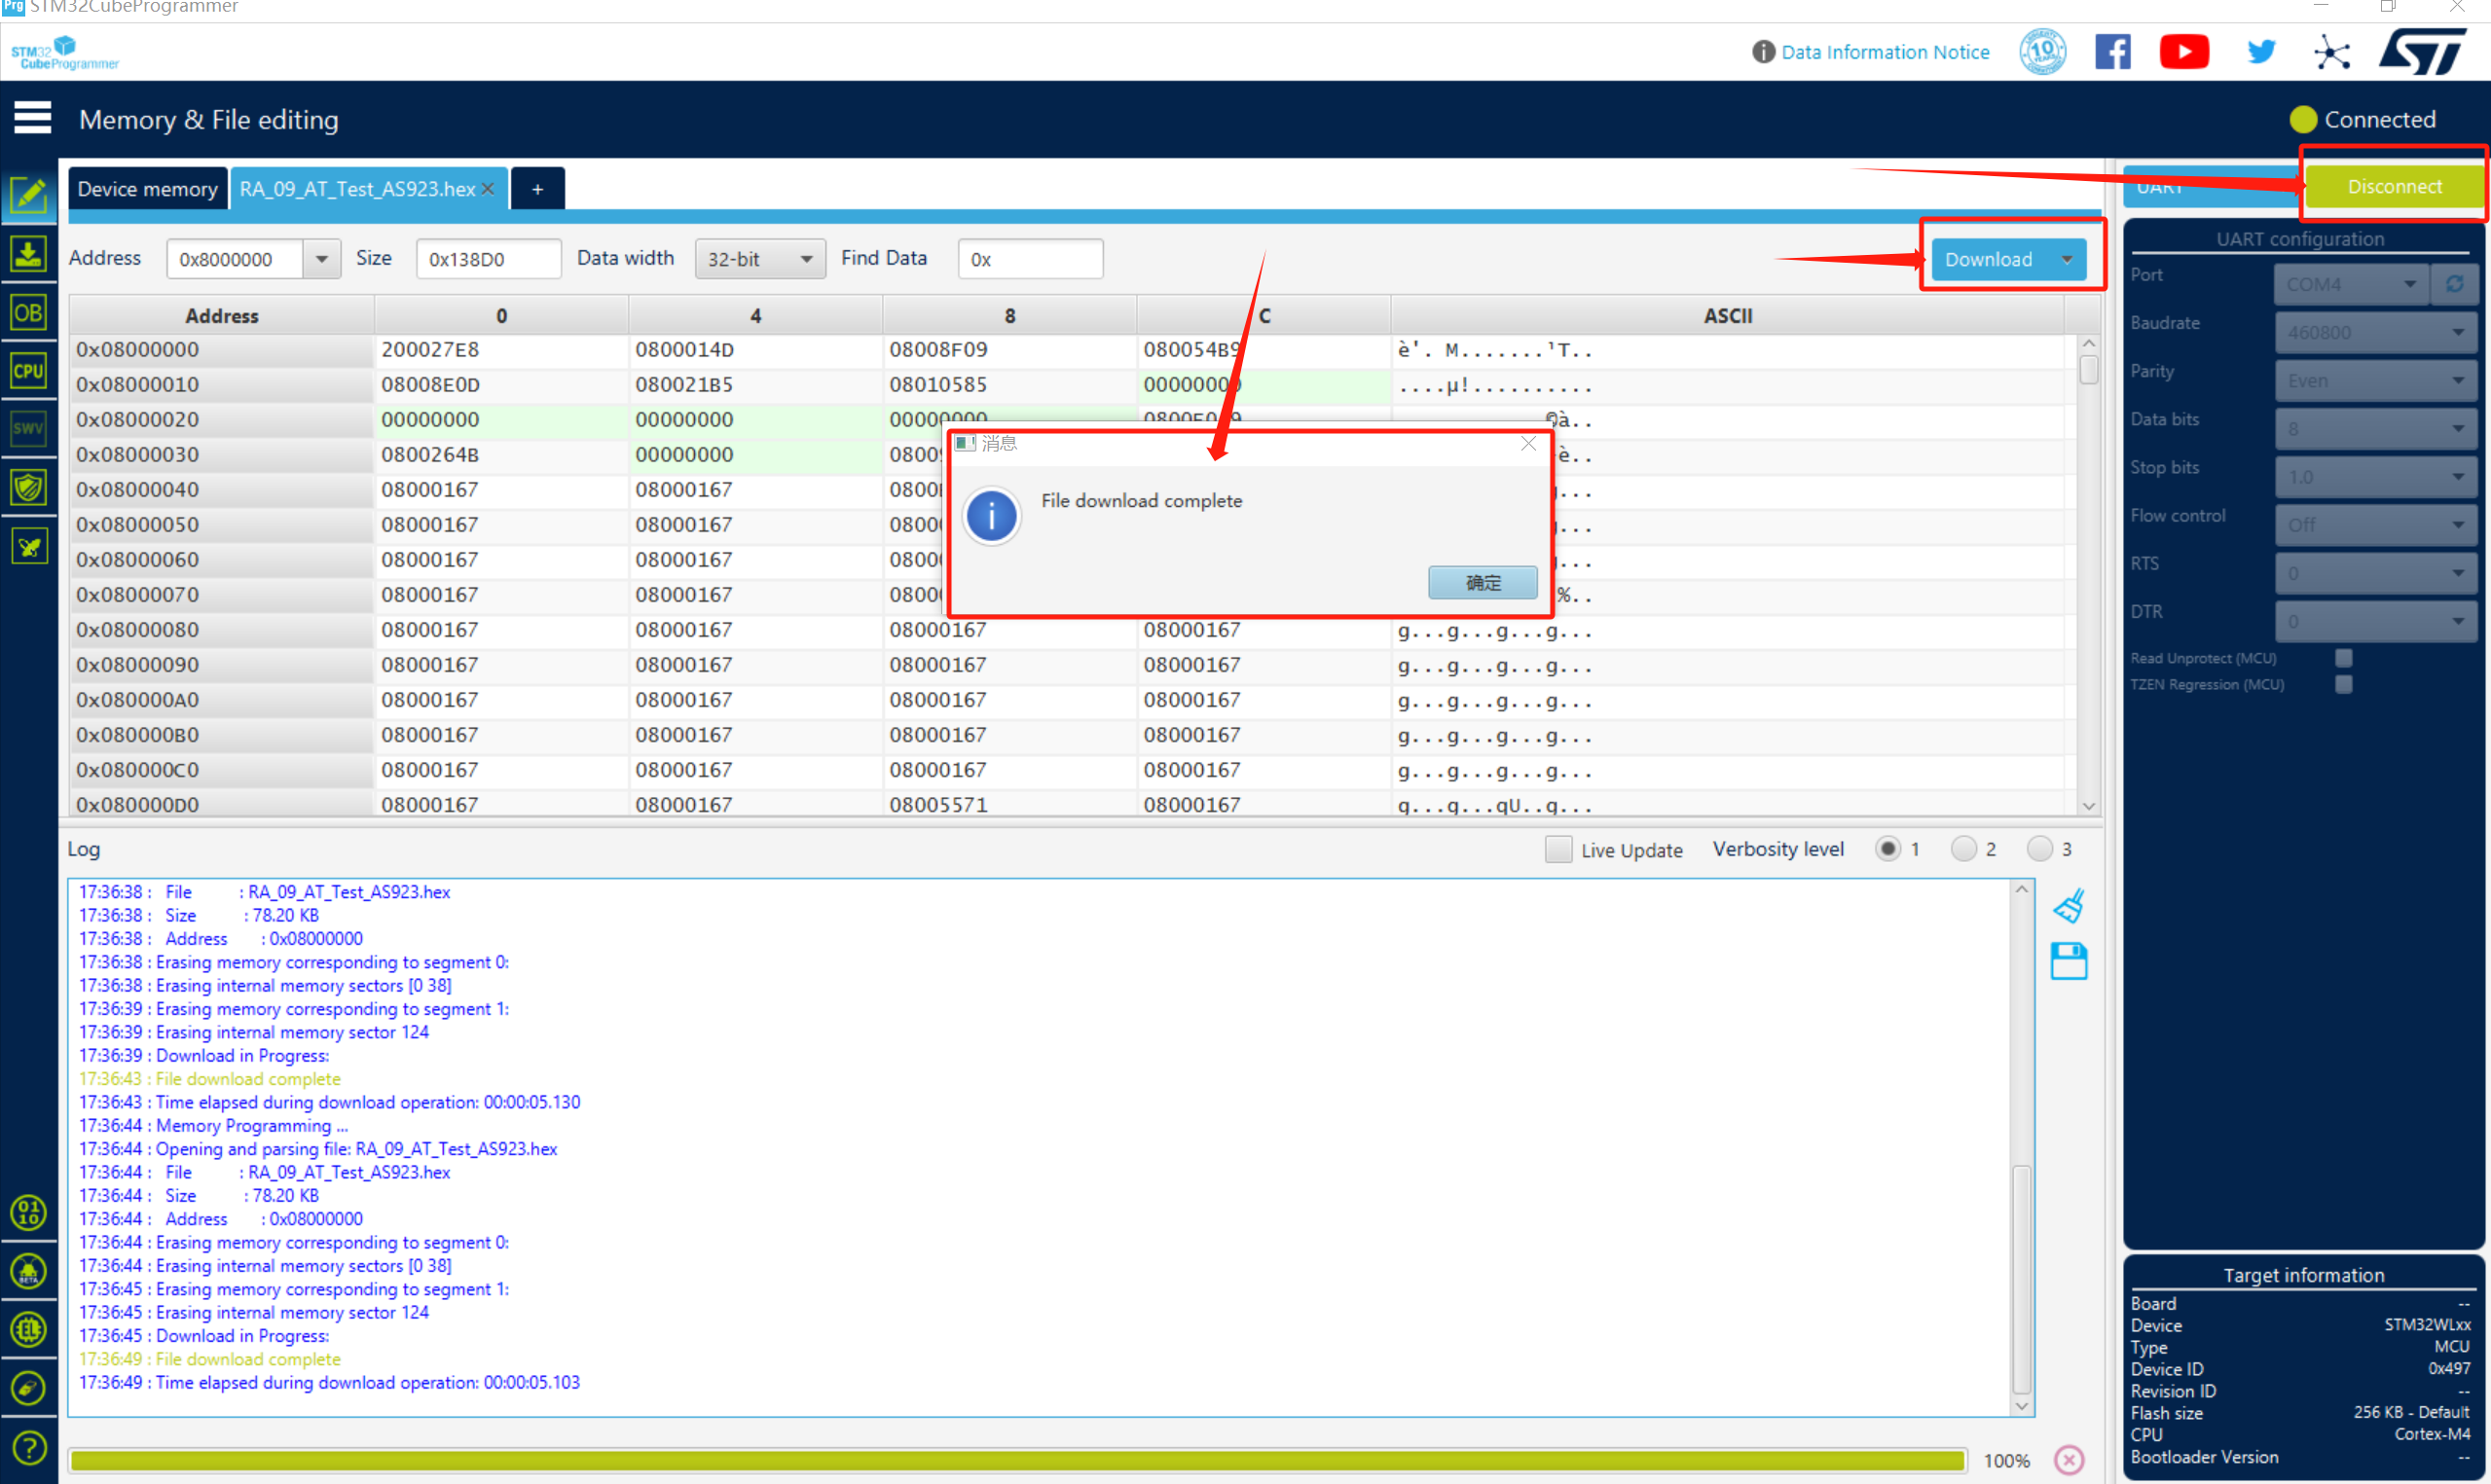Click the clear log broom icon
2491x1484 pixels.
pyautogui.click(x=2068, y=906)
